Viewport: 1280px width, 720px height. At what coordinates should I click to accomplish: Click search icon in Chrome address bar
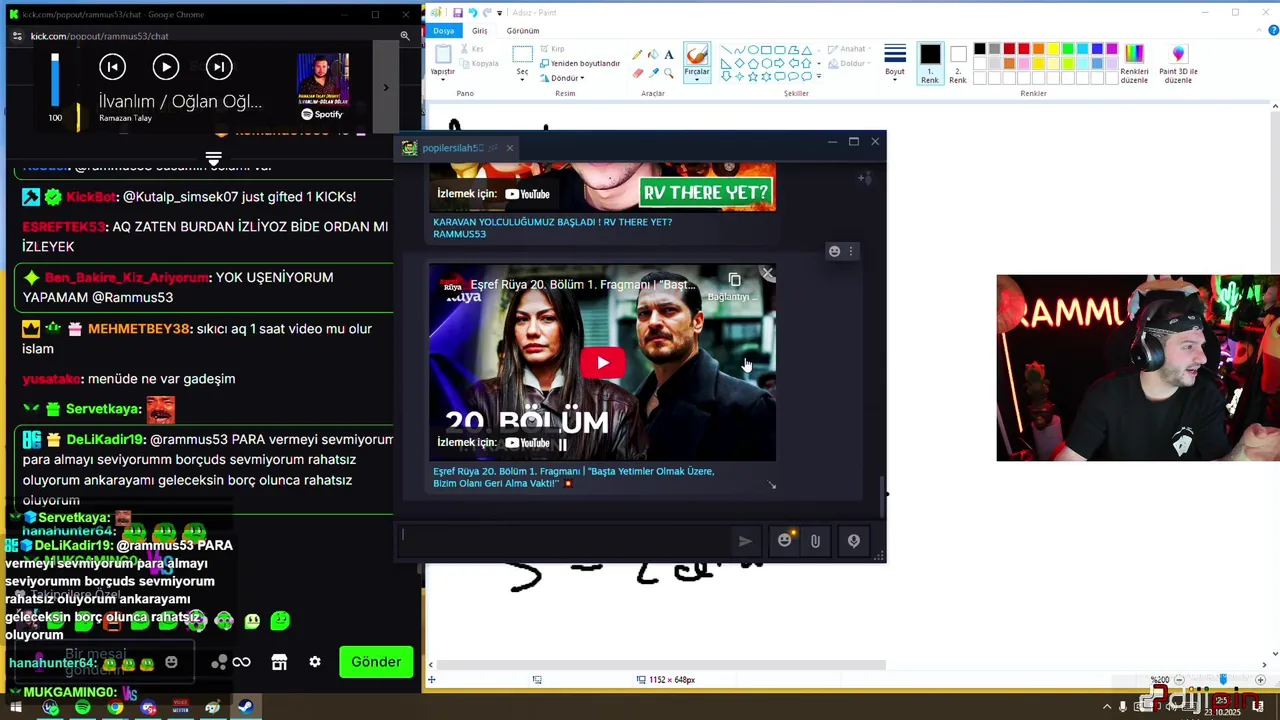pos(405,36)
